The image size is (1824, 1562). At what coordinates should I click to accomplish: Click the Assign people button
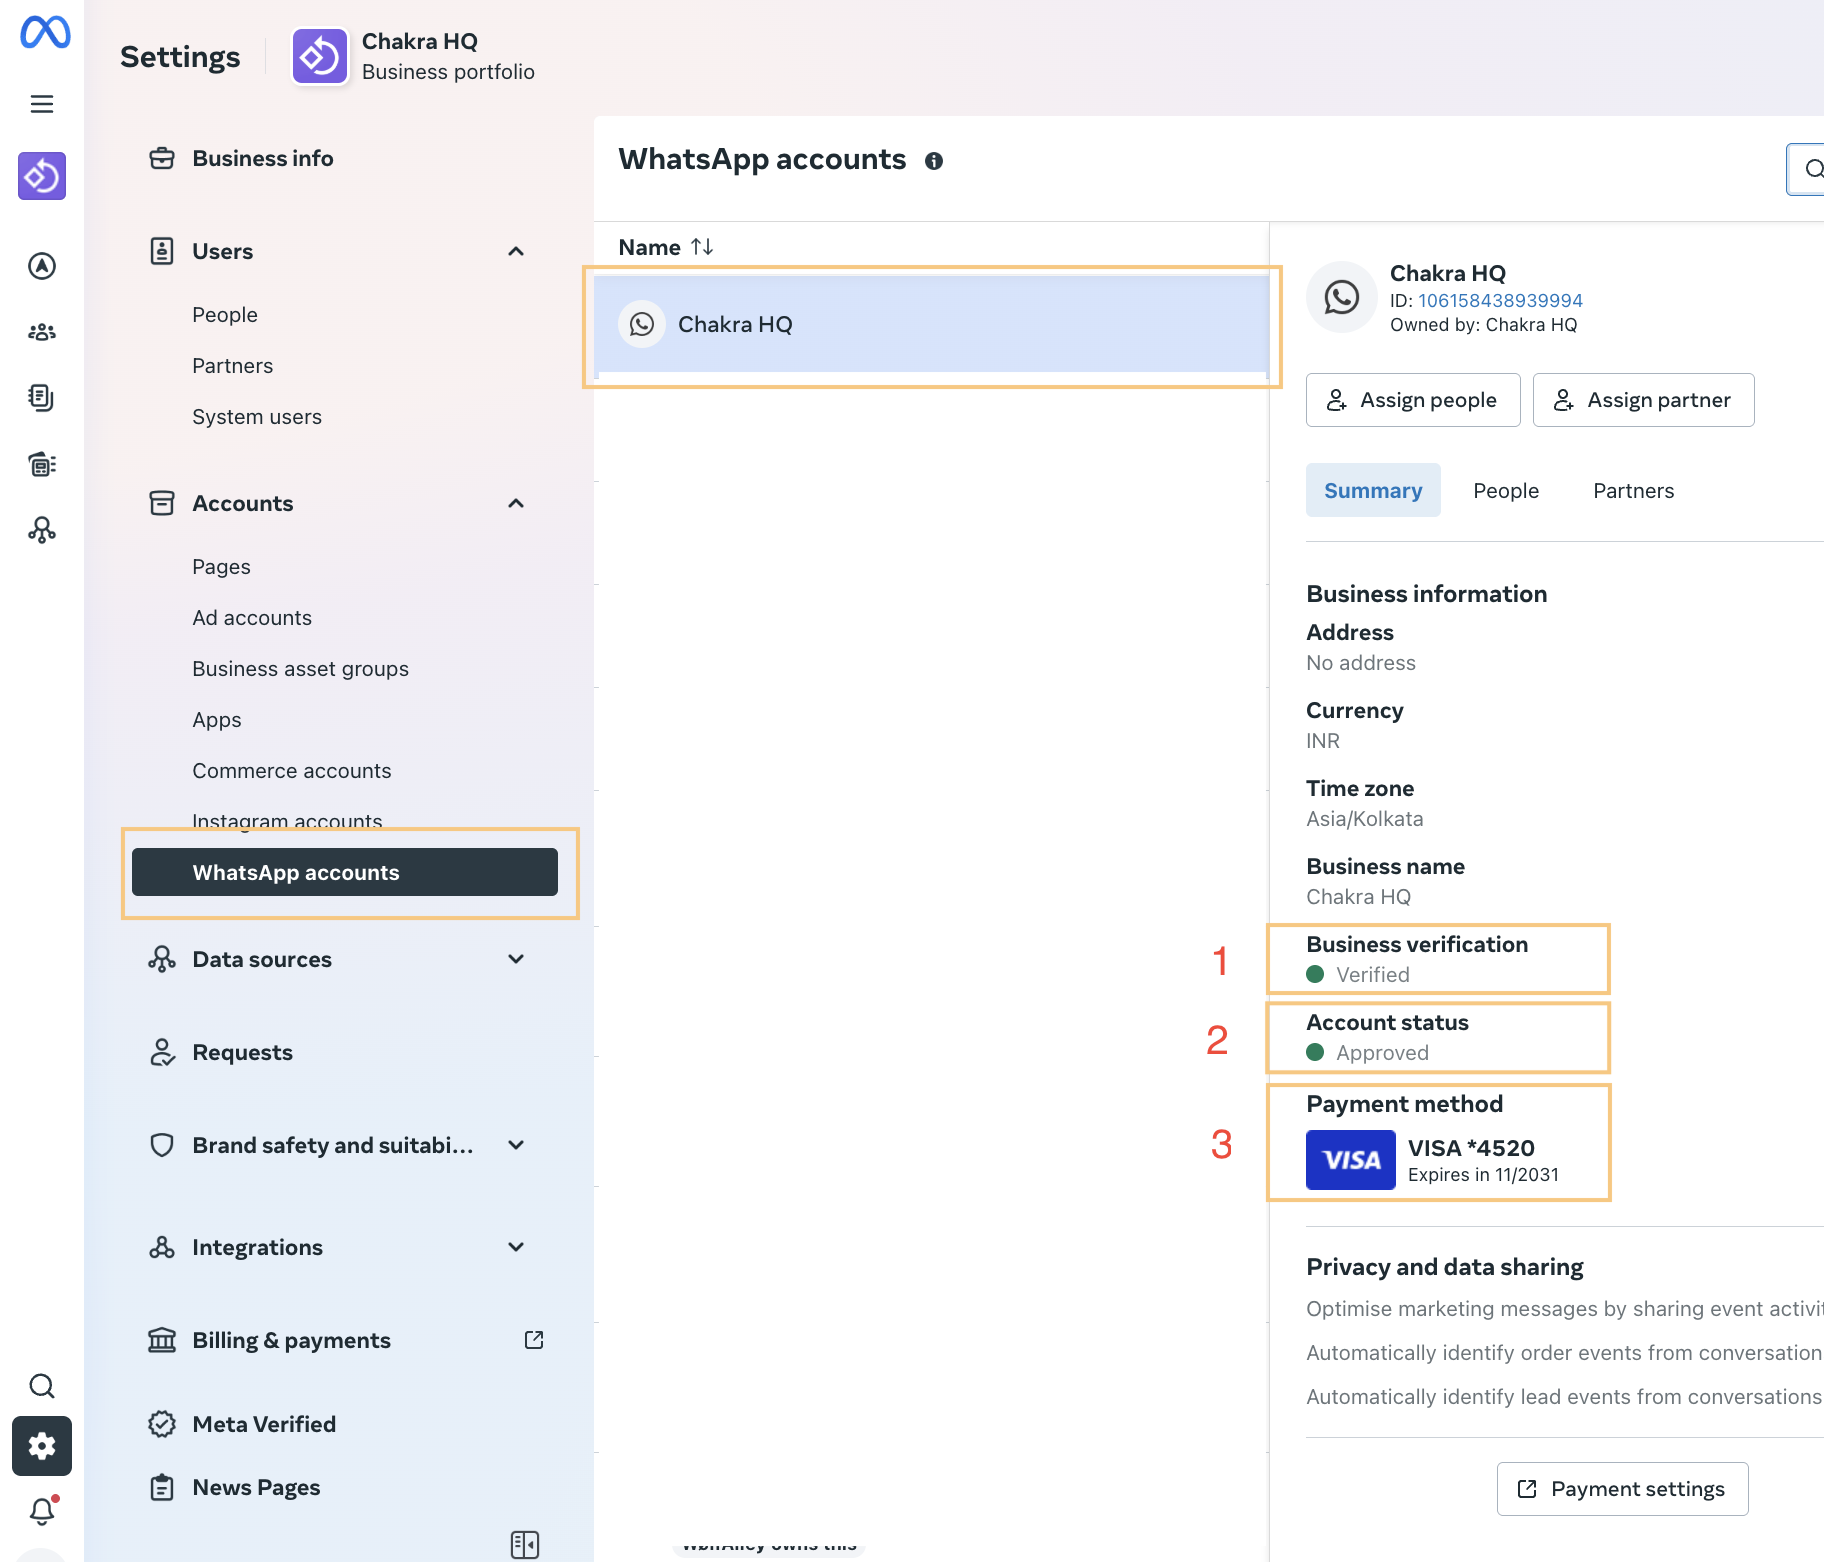coord(1413,400)
